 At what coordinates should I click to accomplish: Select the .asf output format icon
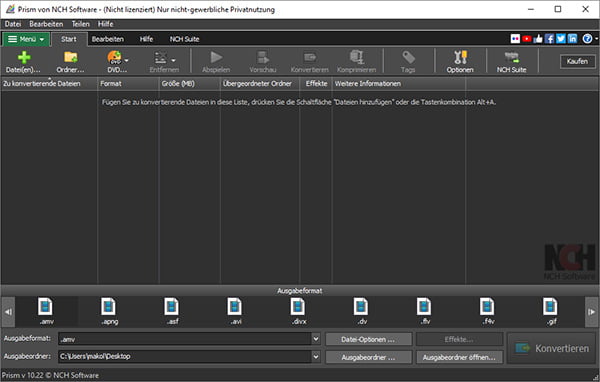coord(172,307)
